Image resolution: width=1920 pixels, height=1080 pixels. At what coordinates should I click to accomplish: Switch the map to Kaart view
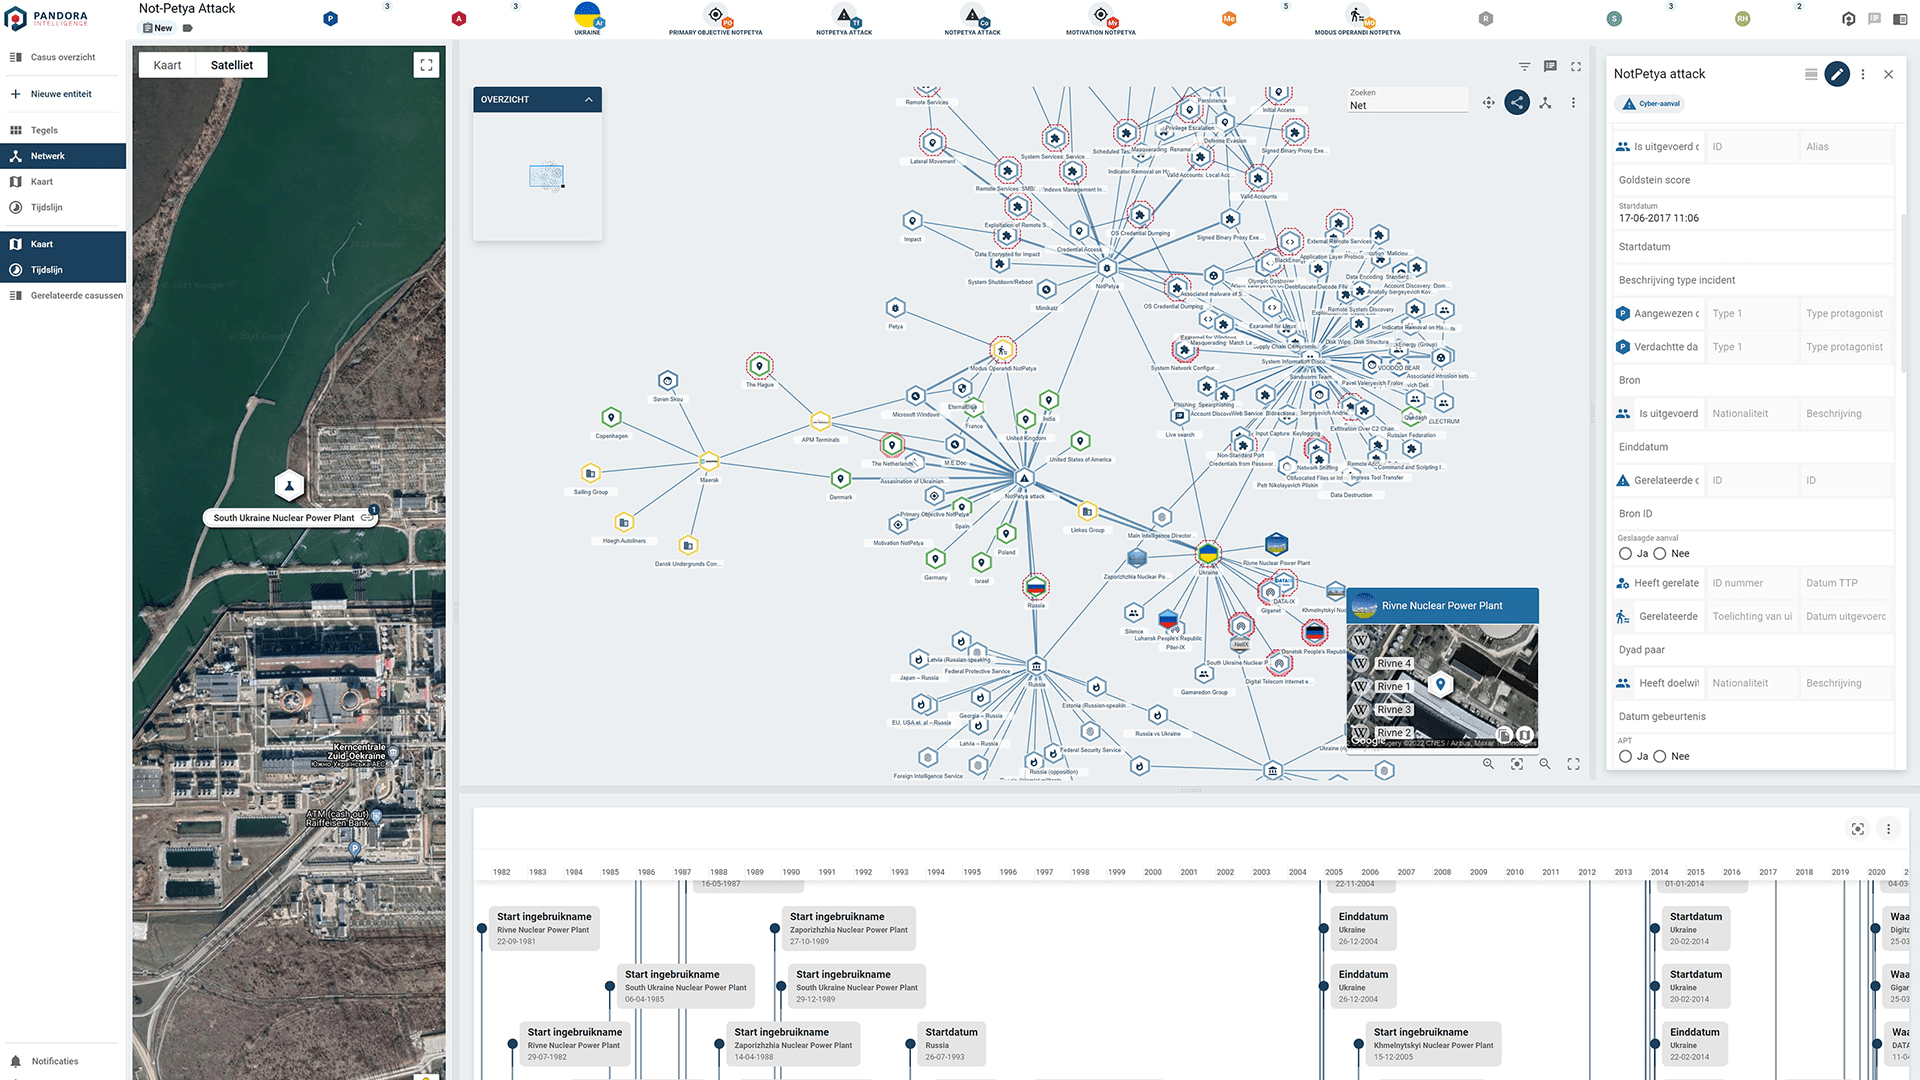167,65
